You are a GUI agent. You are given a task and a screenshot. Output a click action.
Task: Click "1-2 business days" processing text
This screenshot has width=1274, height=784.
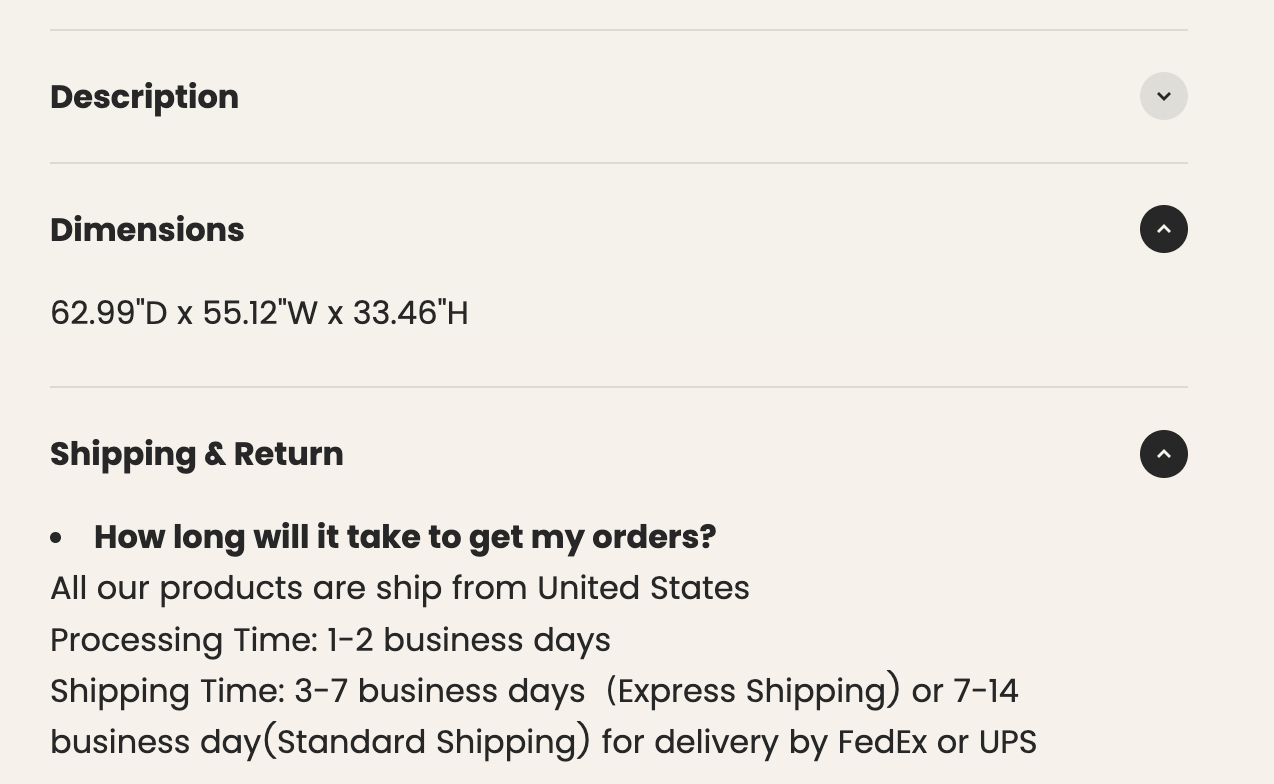[468, 640]
